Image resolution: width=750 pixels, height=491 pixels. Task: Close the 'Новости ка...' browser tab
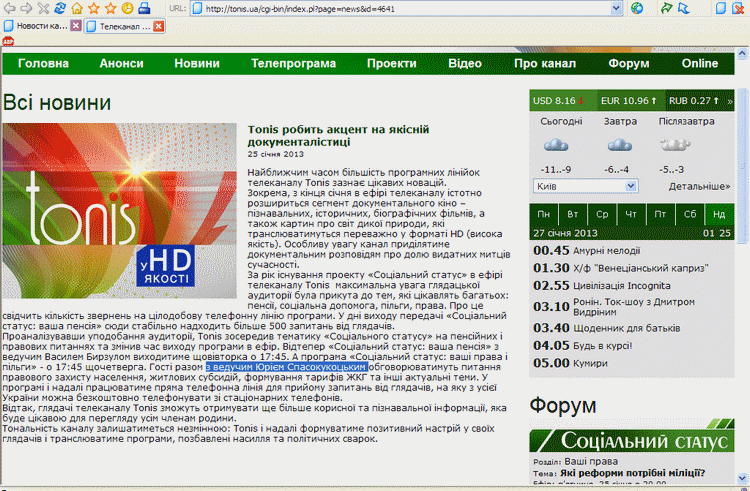(x=76, y=25)
